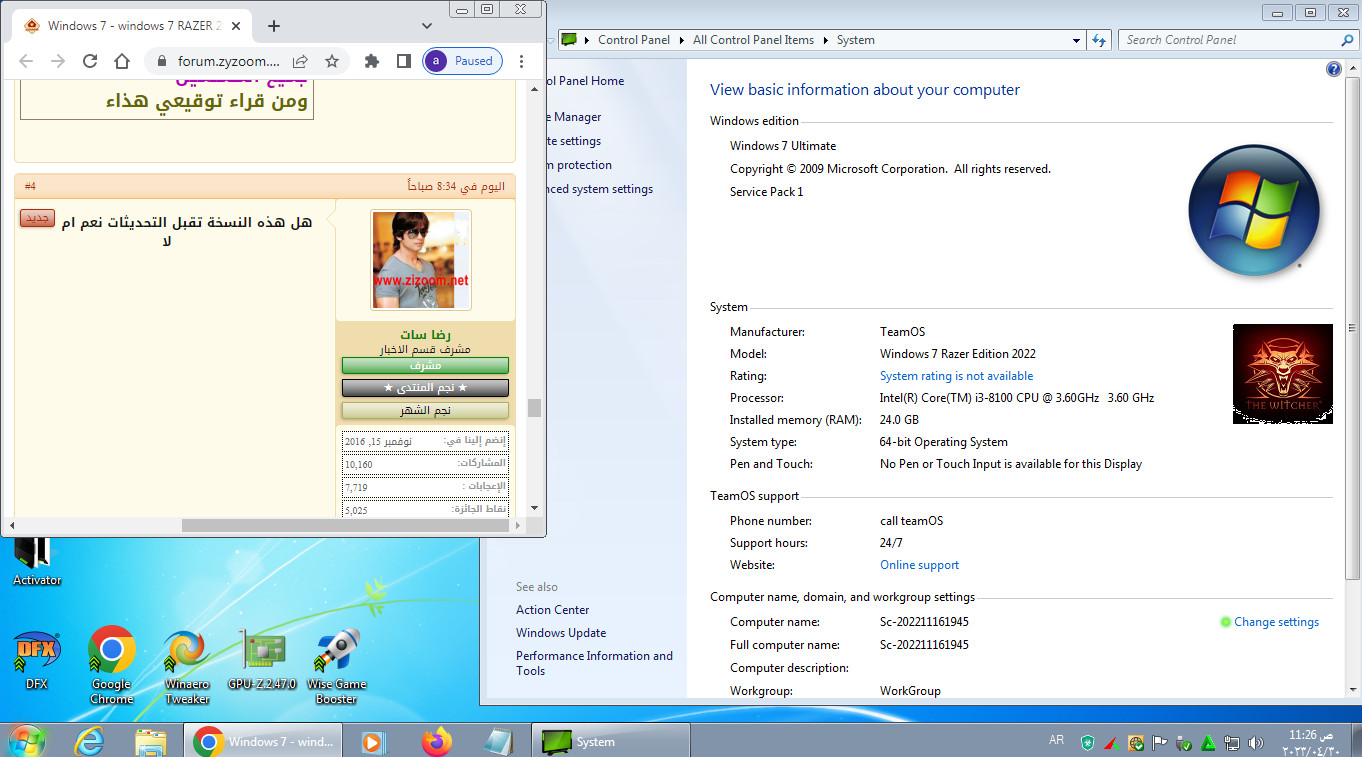Screen dimensions: 1362x757
Task: Open Windows Explorer taskbar icon
Action: [151, 741]
